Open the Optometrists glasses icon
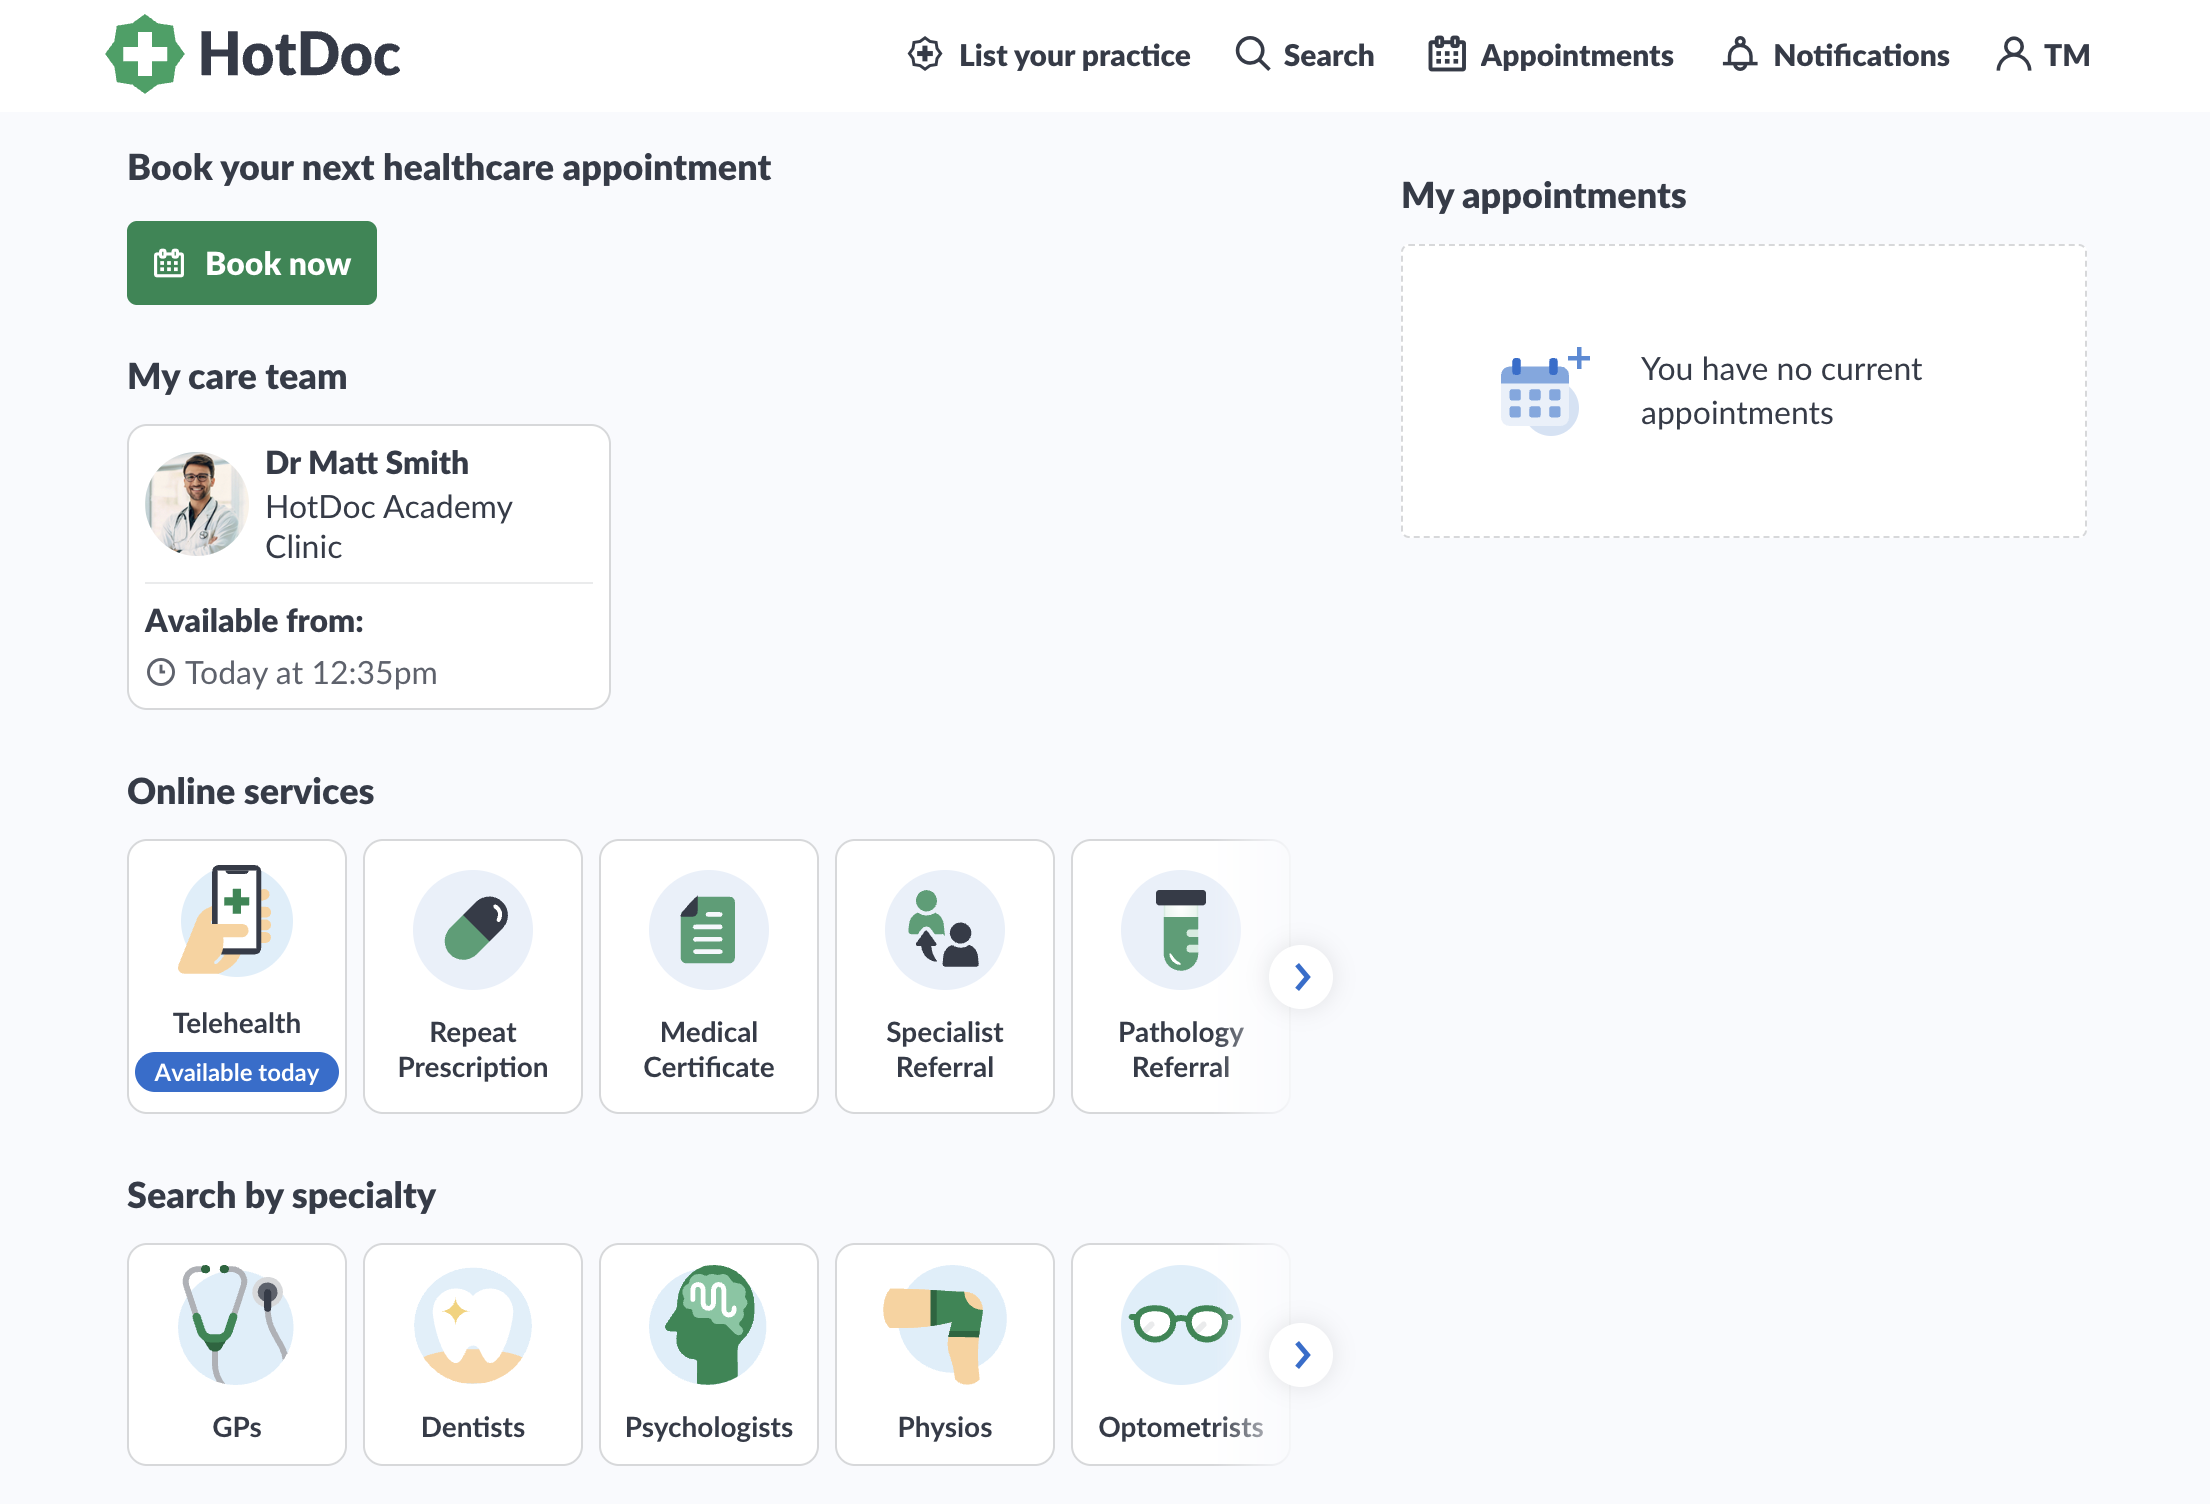This screenshot has height=1504, width=2210. (x=1180, y=1325)
